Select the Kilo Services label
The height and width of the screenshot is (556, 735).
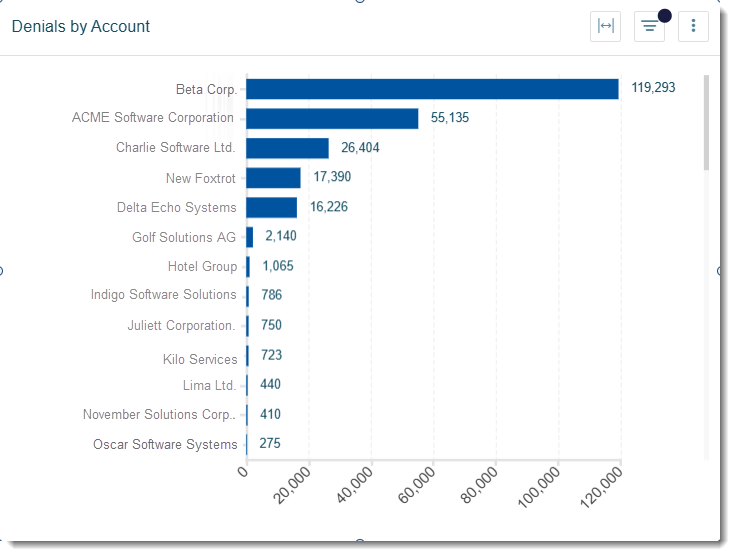[x=200, y=359]
